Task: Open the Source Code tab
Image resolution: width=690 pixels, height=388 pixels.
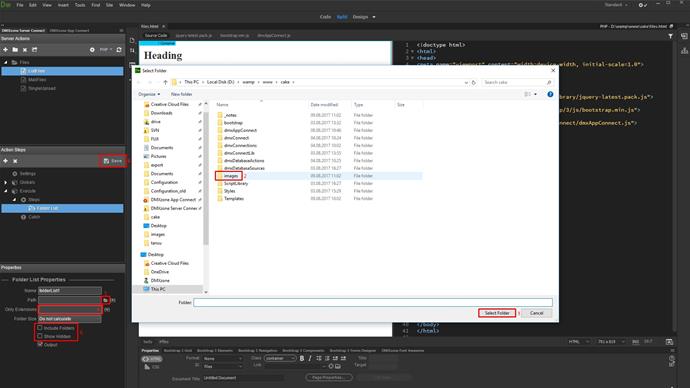Action: pyautogui.click(x=156, y=35)
